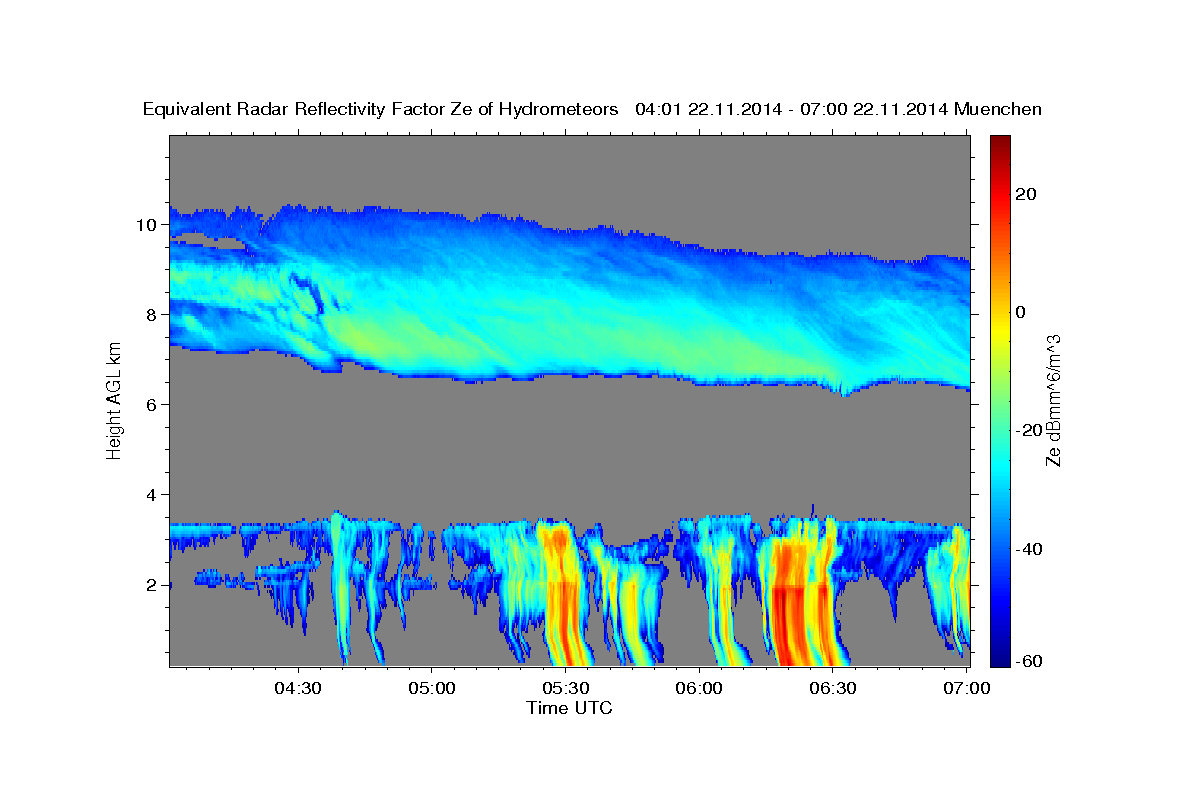Click the colorbar label -60
This screenshot has width=1200, height=800.
click(1029, 661)
